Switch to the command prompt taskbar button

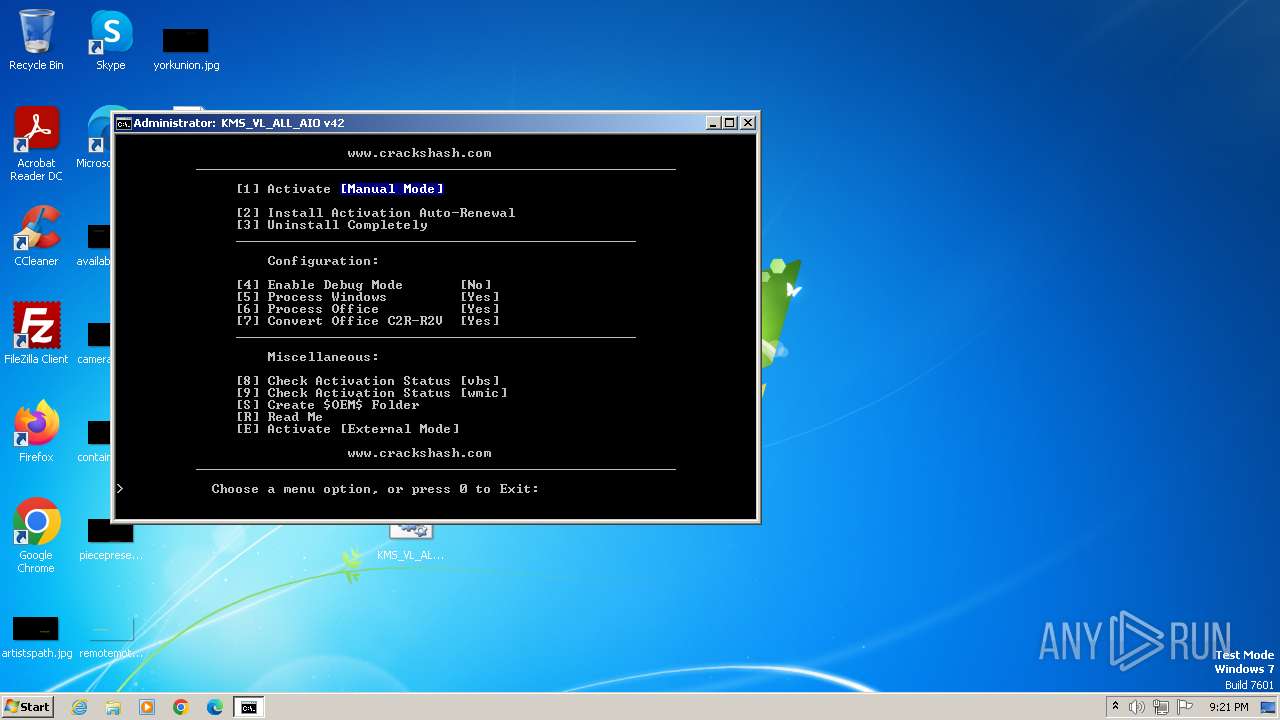click(x=249, y=707)
